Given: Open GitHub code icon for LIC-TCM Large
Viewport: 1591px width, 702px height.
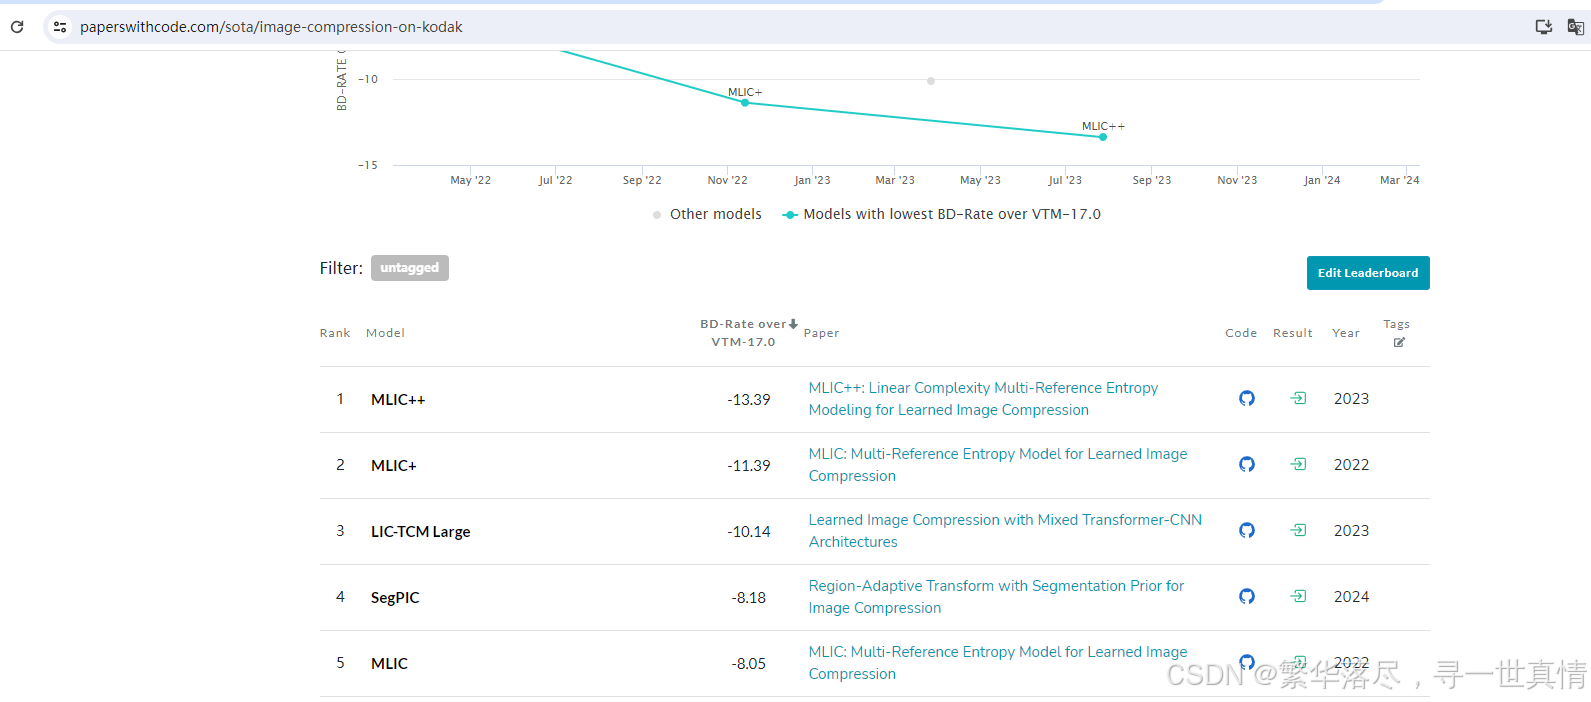Looking at the screenshot, I should [x=1247, y=530].
